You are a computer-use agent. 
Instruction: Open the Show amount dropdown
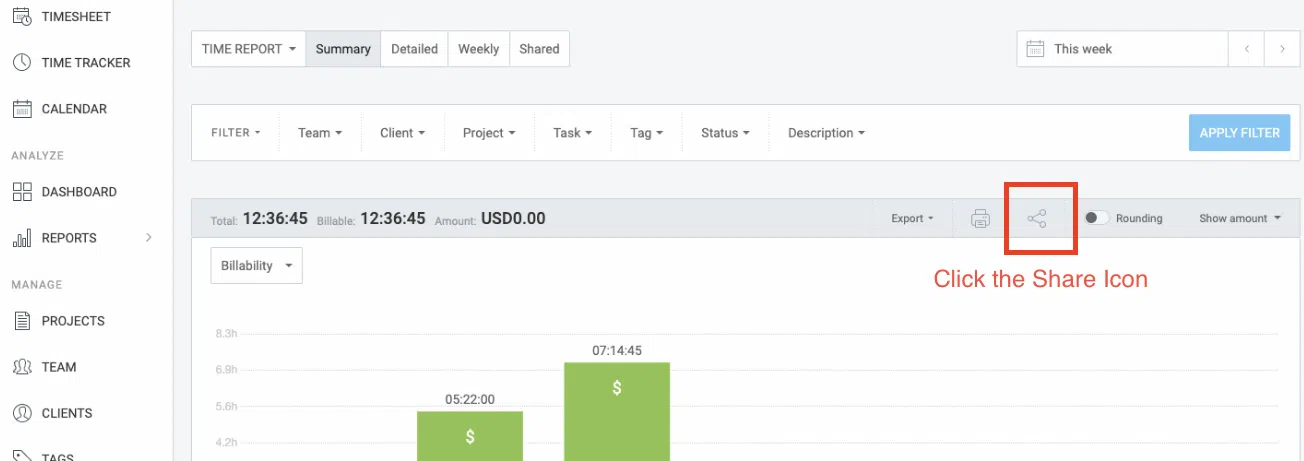click(x=1239, y=218)
